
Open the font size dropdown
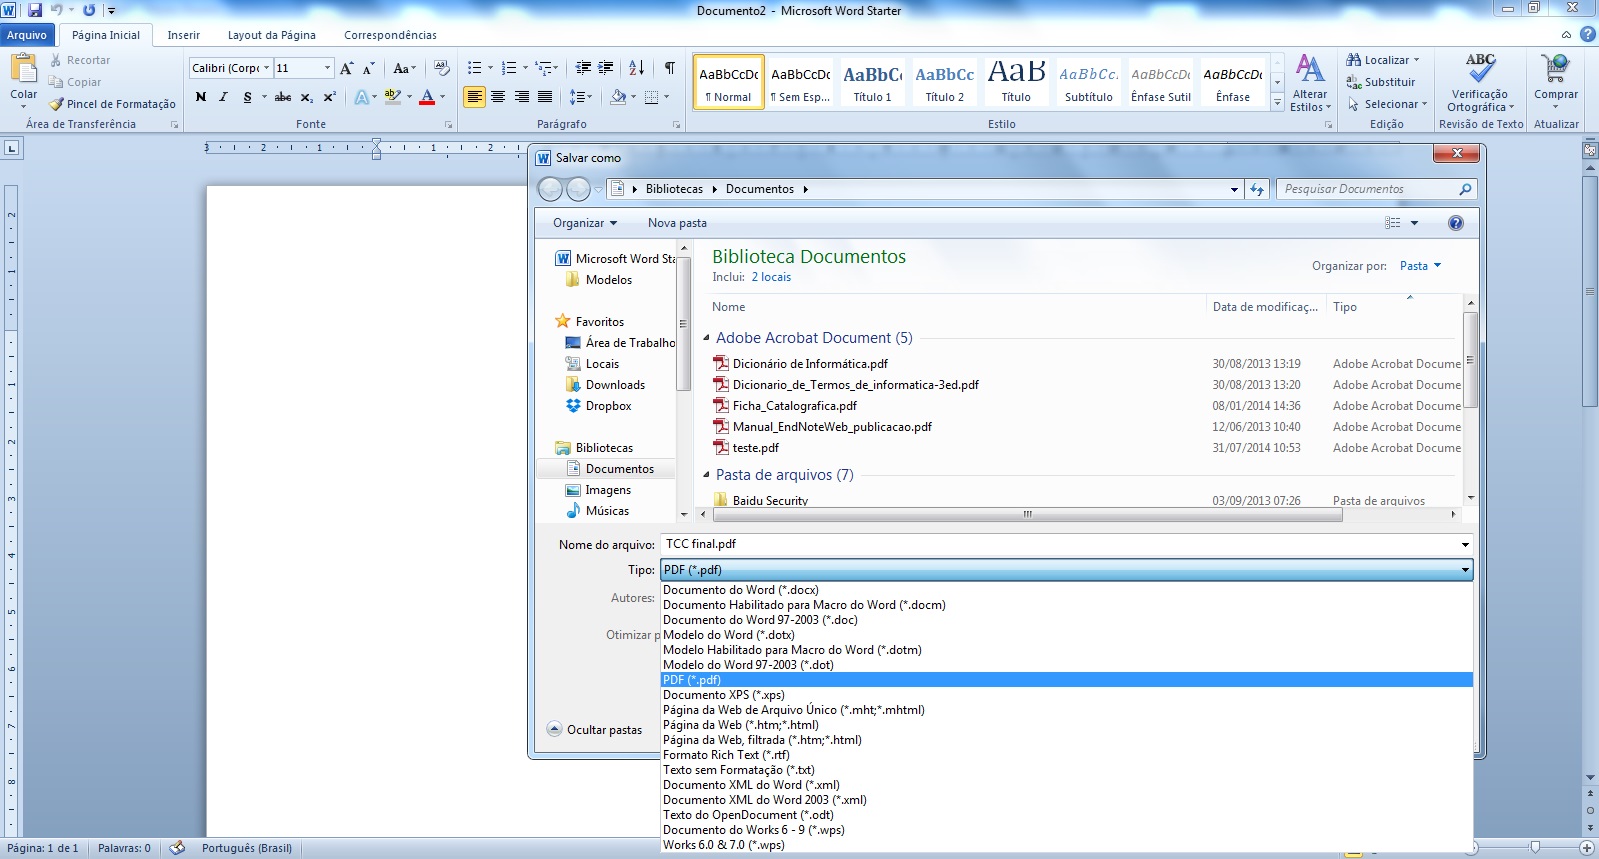click(327, 68)
